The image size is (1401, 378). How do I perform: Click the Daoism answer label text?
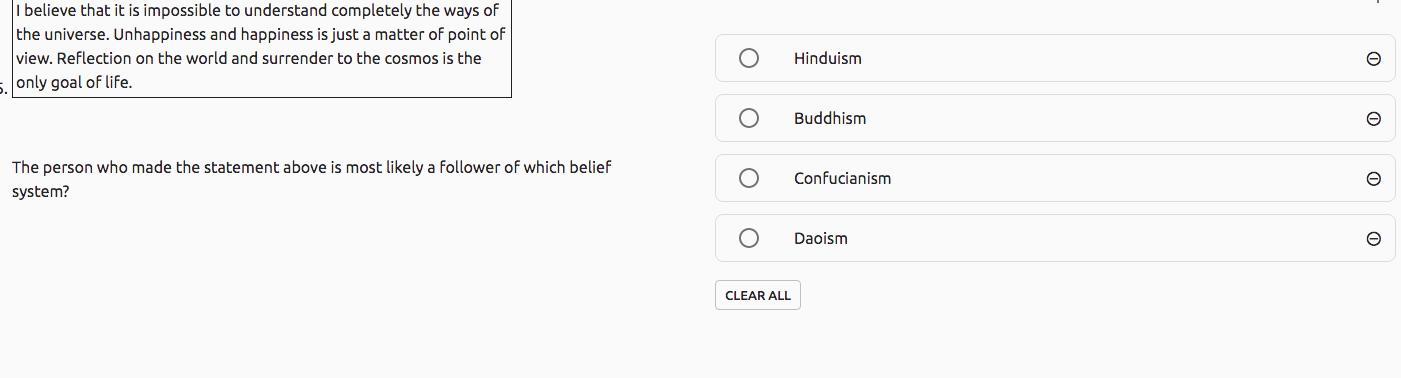(820, 238)
